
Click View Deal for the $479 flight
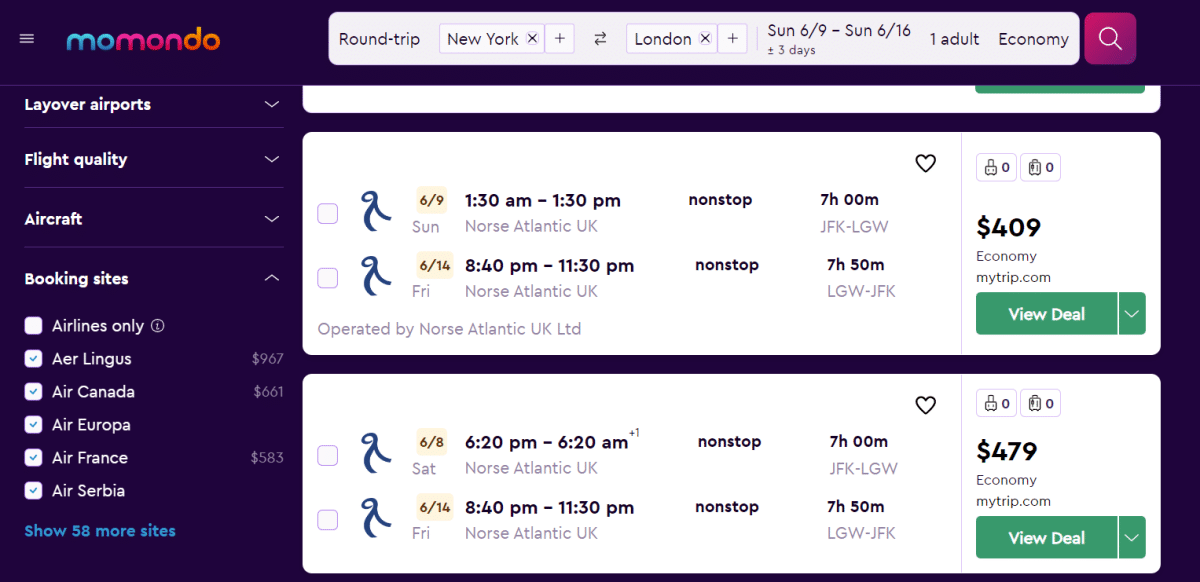coord(1046,537)
